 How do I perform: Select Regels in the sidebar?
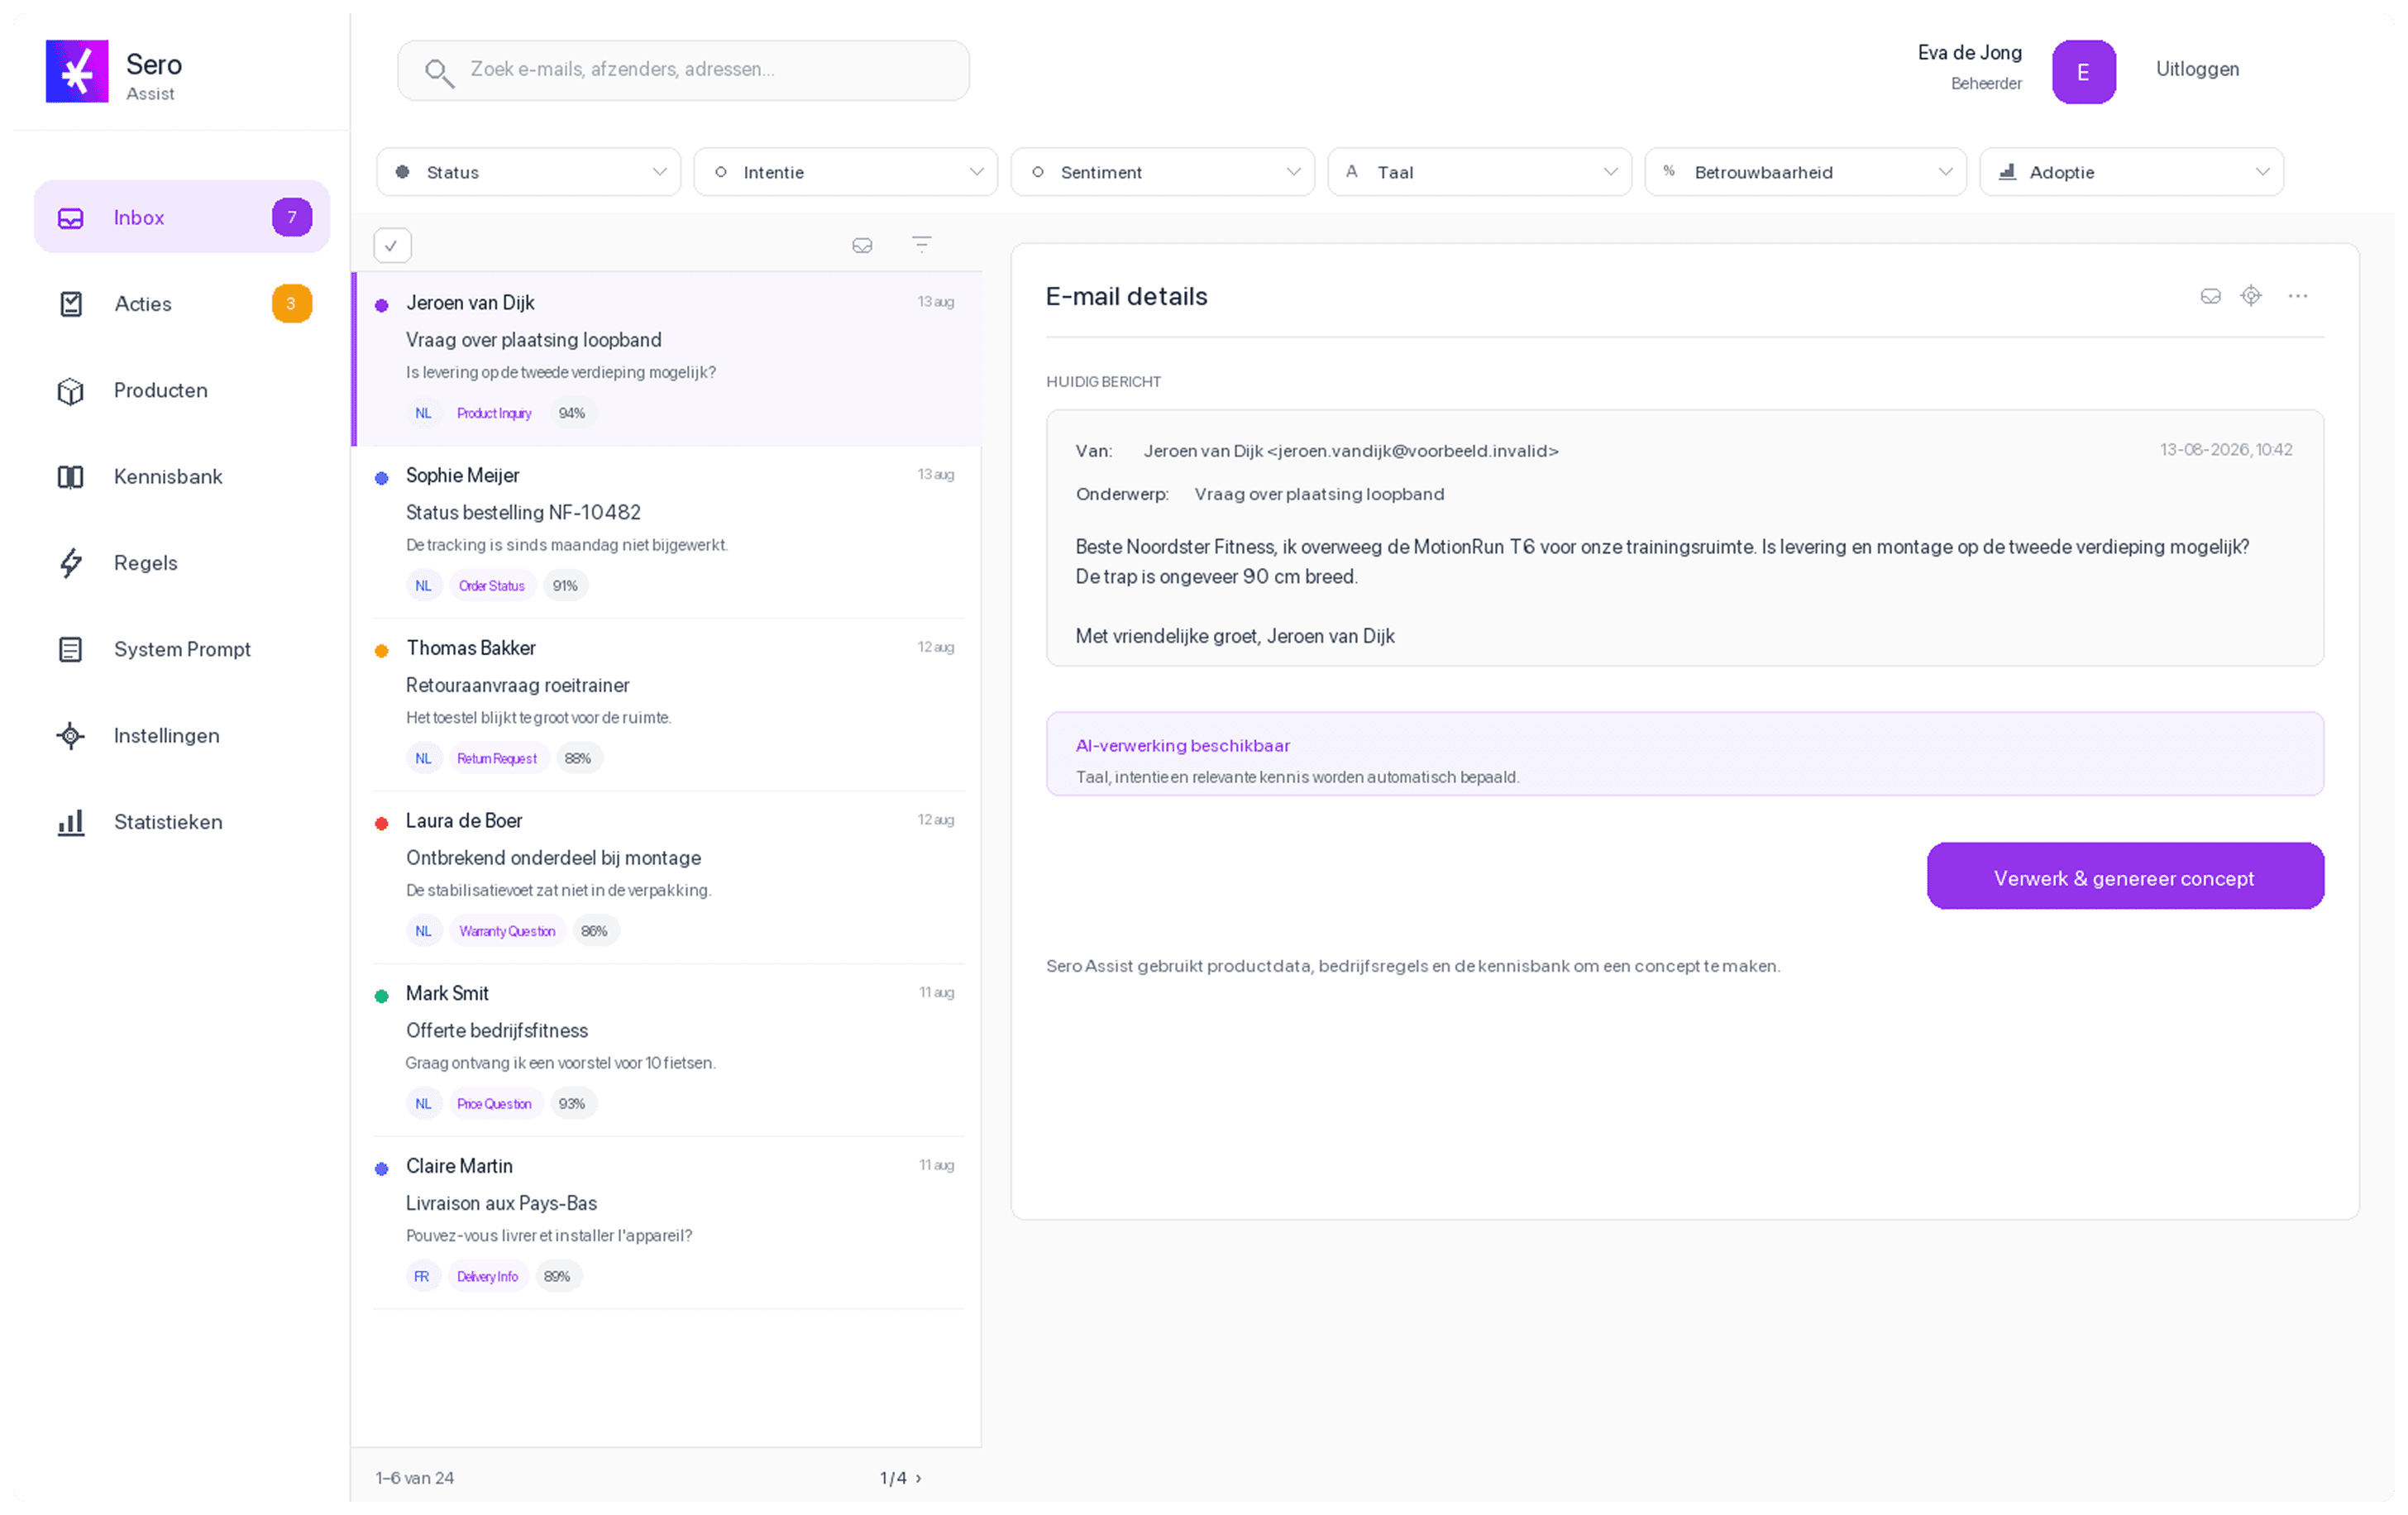point(182,563)
